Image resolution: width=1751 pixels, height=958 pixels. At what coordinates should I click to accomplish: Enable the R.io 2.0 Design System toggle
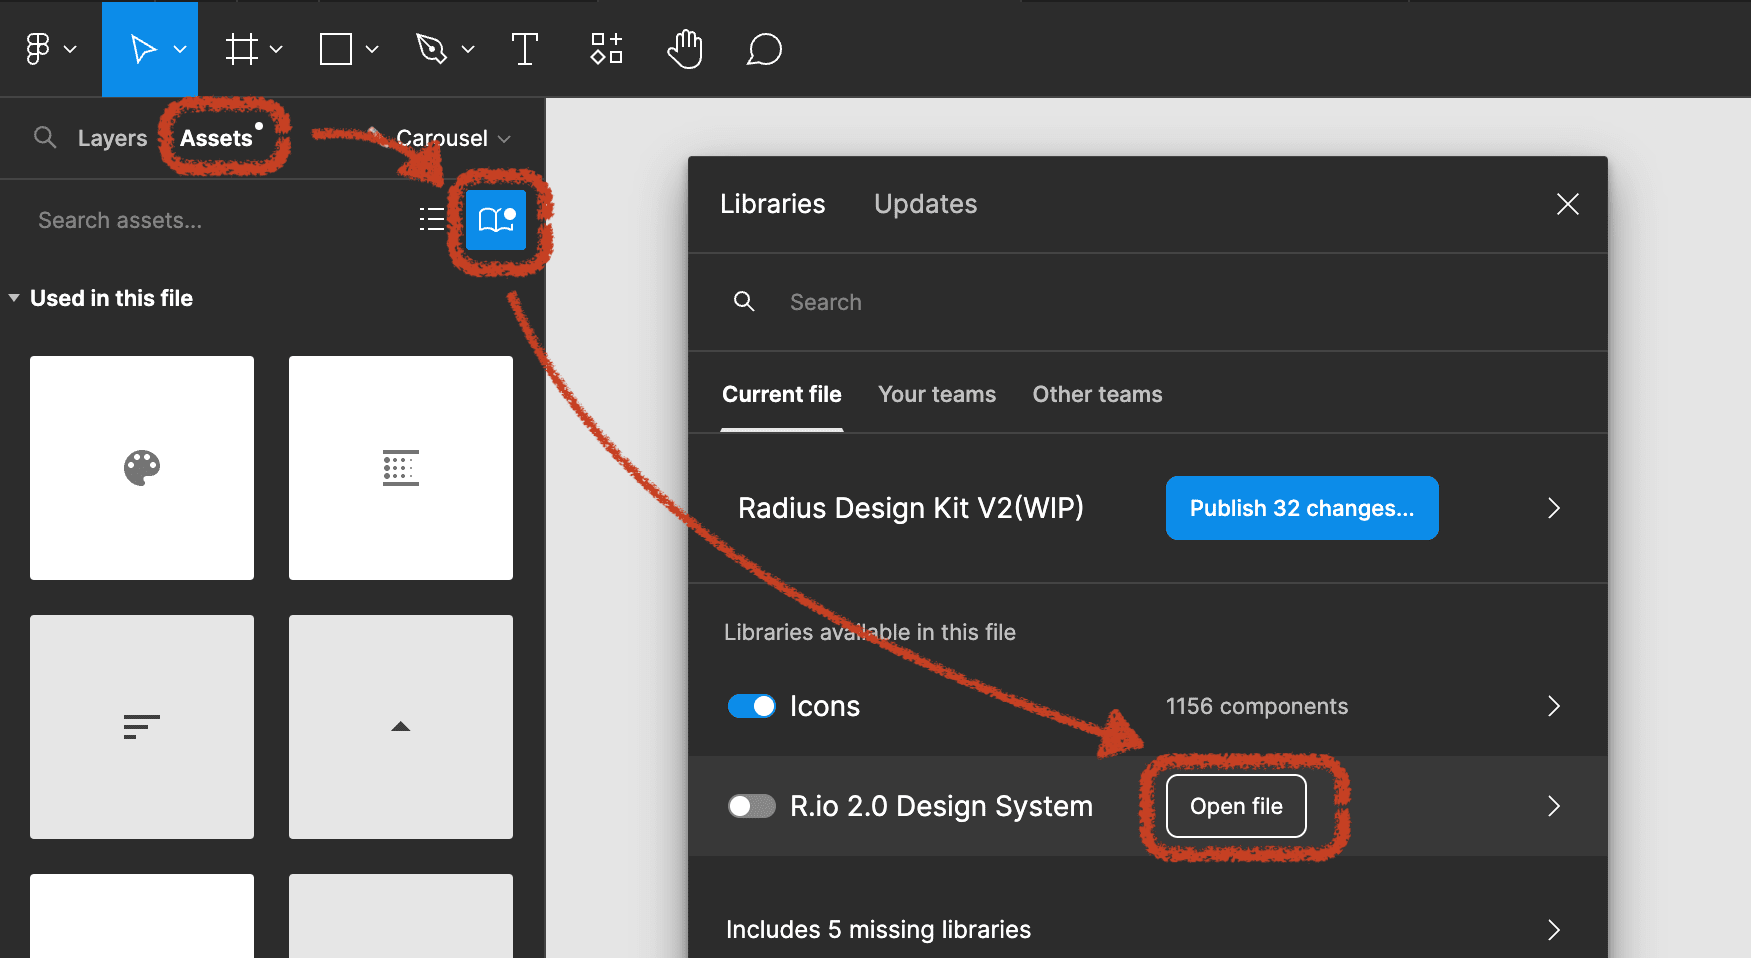(x=752, y=806)
